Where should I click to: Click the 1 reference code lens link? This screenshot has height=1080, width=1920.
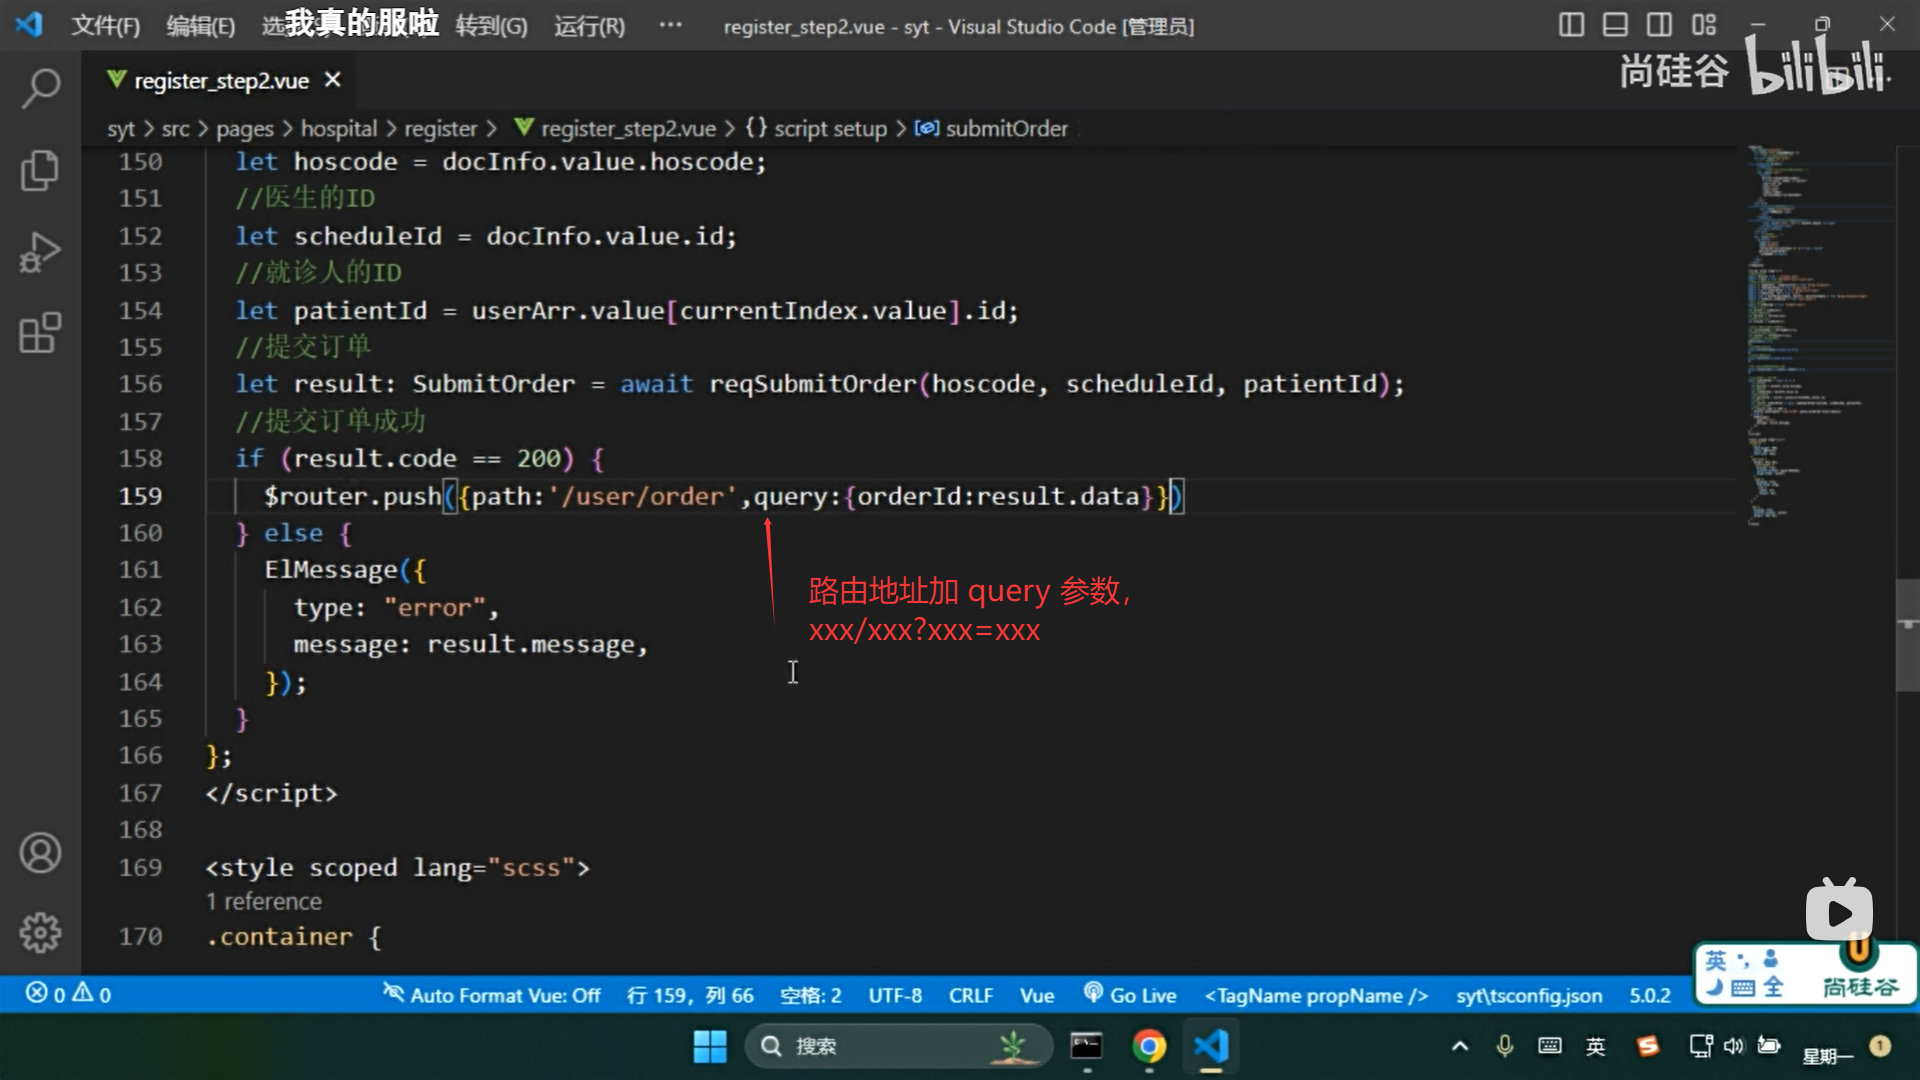(264, 902)
